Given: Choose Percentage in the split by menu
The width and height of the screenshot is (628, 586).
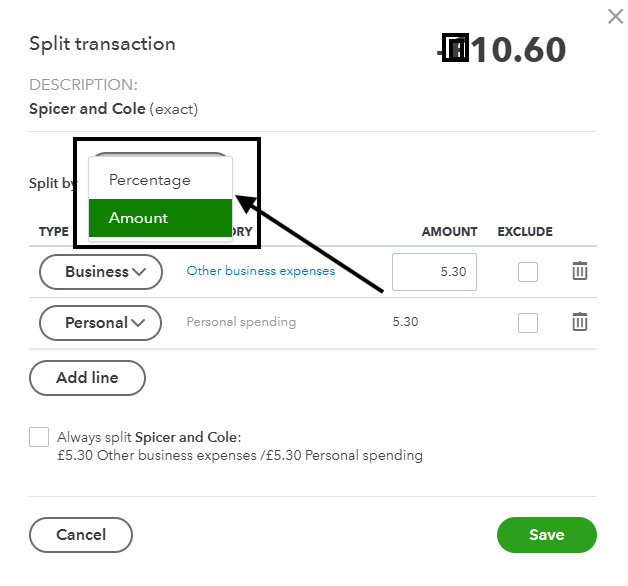Looking at the screenshot, I should pos(150,180).
